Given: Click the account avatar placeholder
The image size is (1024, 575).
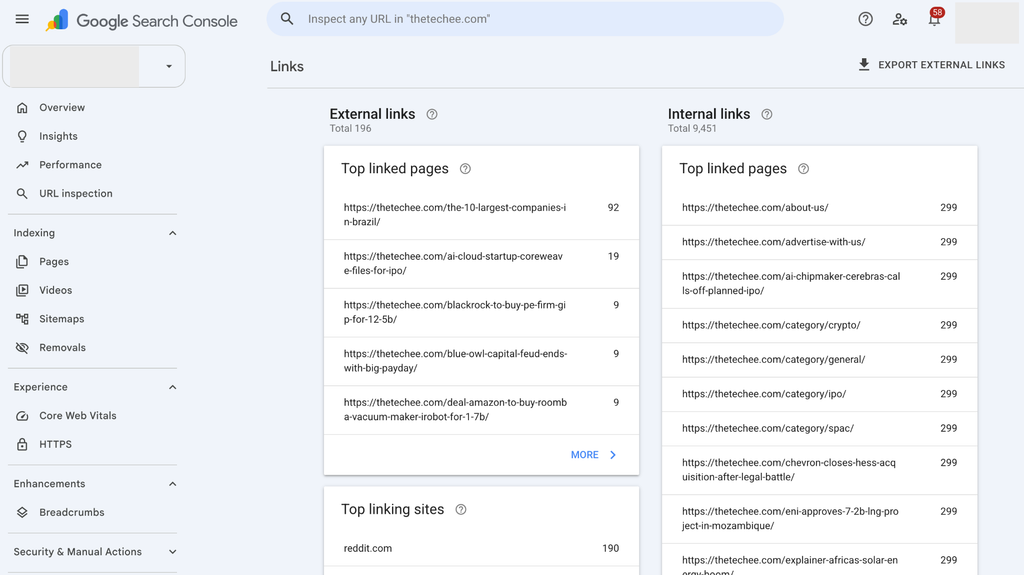Looking at the screenshot, I should click(987, 23).
